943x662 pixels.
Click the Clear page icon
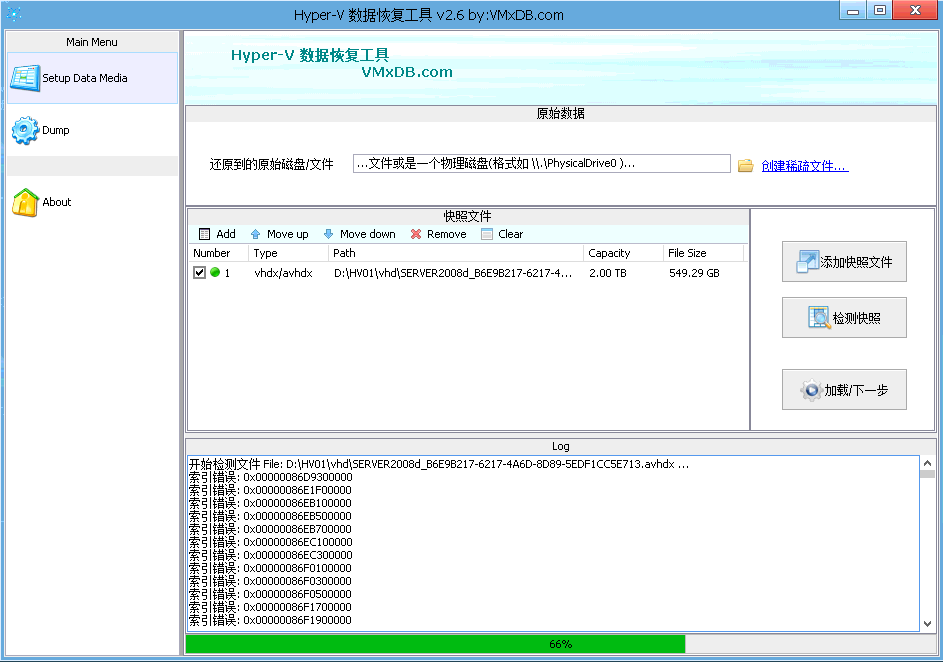coord(487,234)
